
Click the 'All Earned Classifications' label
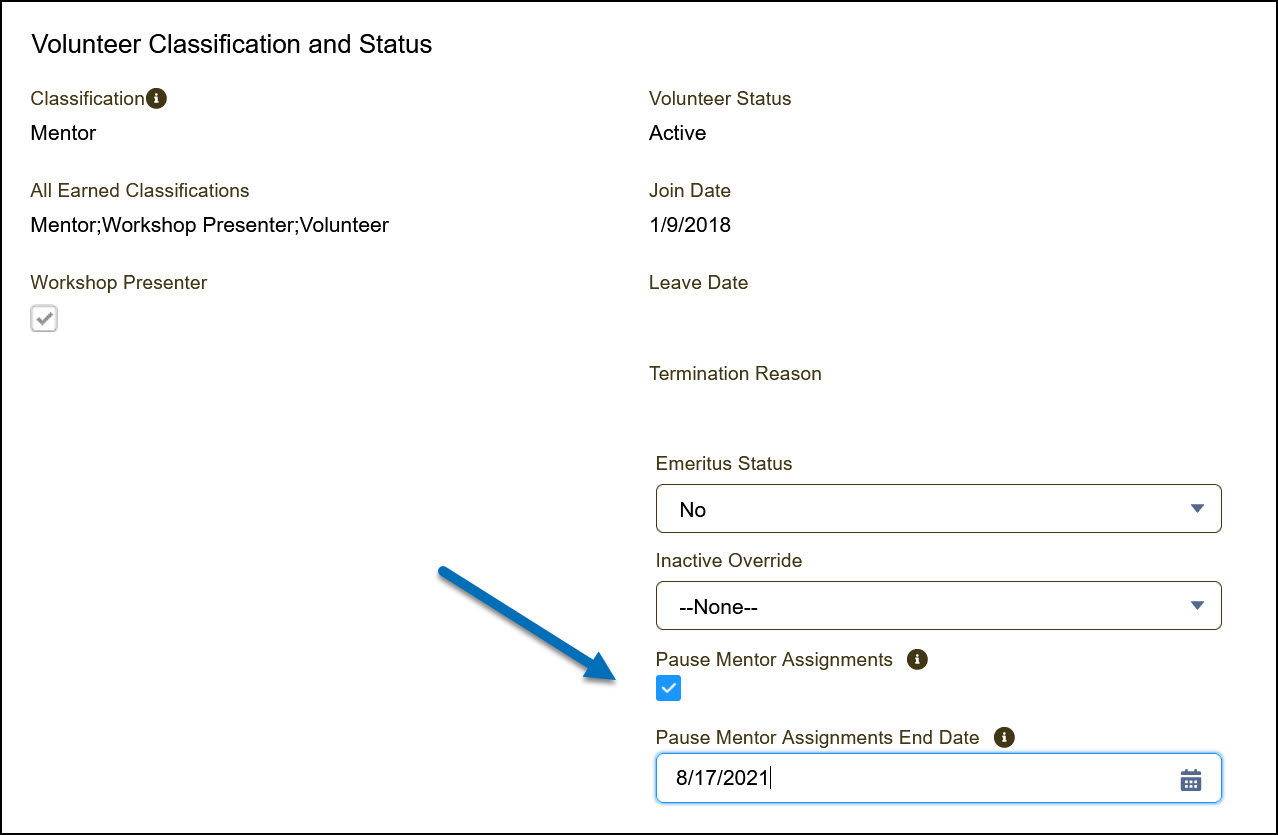point(140,190)
